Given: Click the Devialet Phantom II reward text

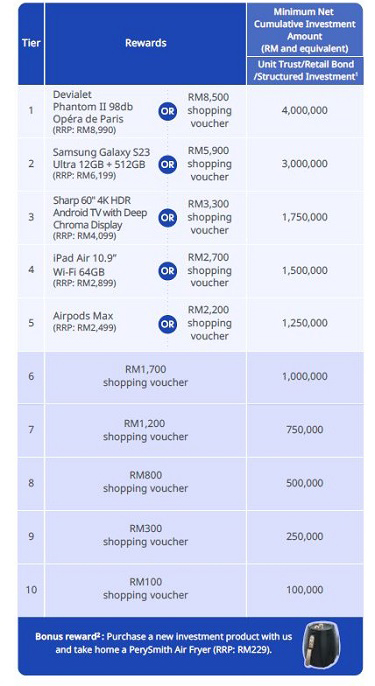Looking at the screenshot, I should click(x=94, y=112).
